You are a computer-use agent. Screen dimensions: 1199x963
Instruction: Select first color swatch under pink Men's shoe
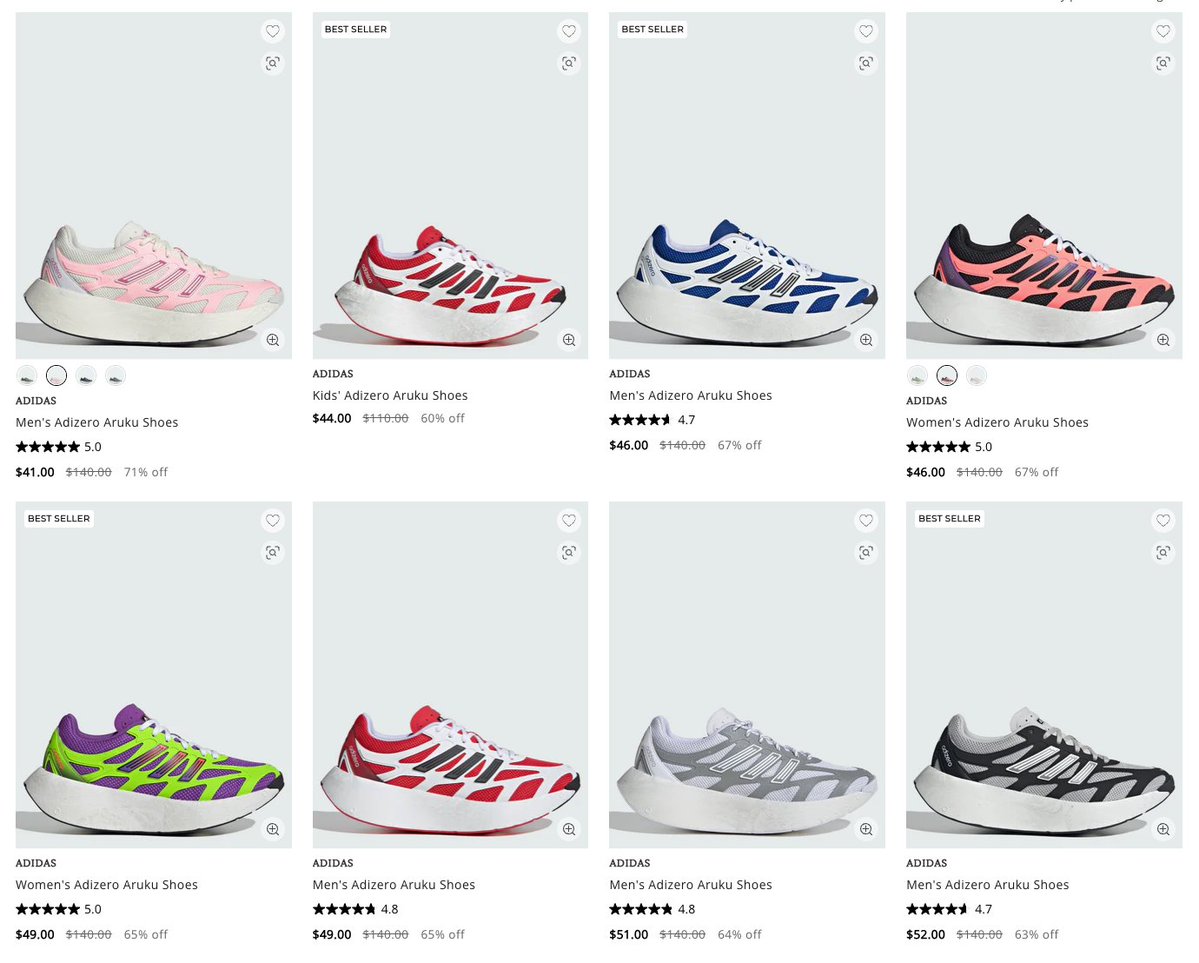pyautogui.click(x=27, y=376)
